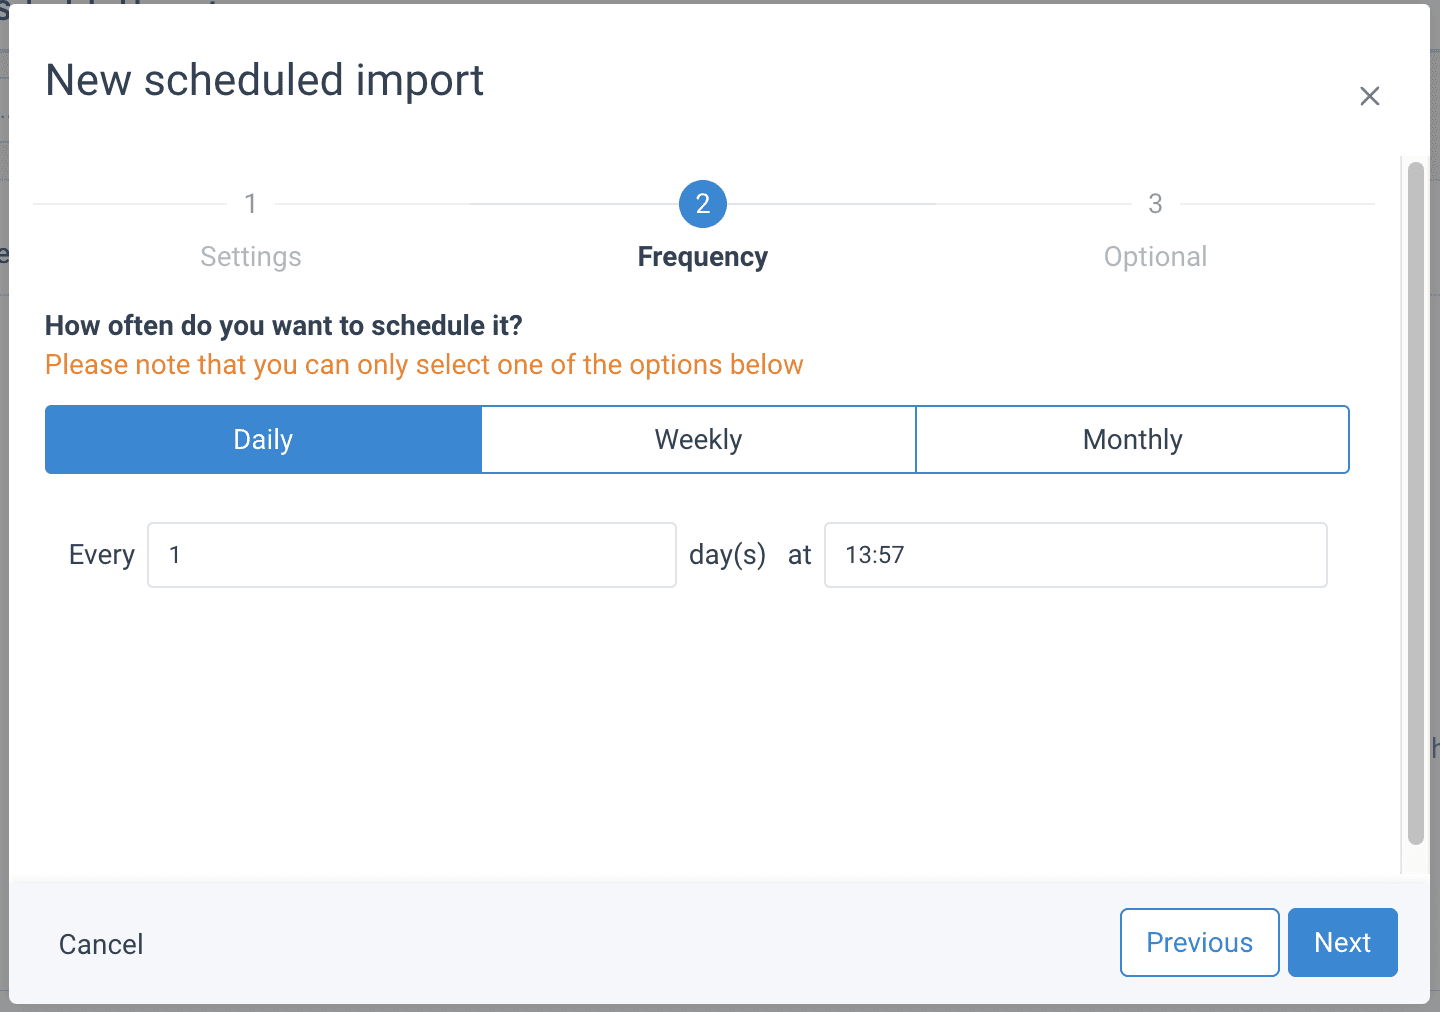The image size is (1440, 1012).
Task: Close the New scheduled import dialog
Action: [x=1369, y=96]
